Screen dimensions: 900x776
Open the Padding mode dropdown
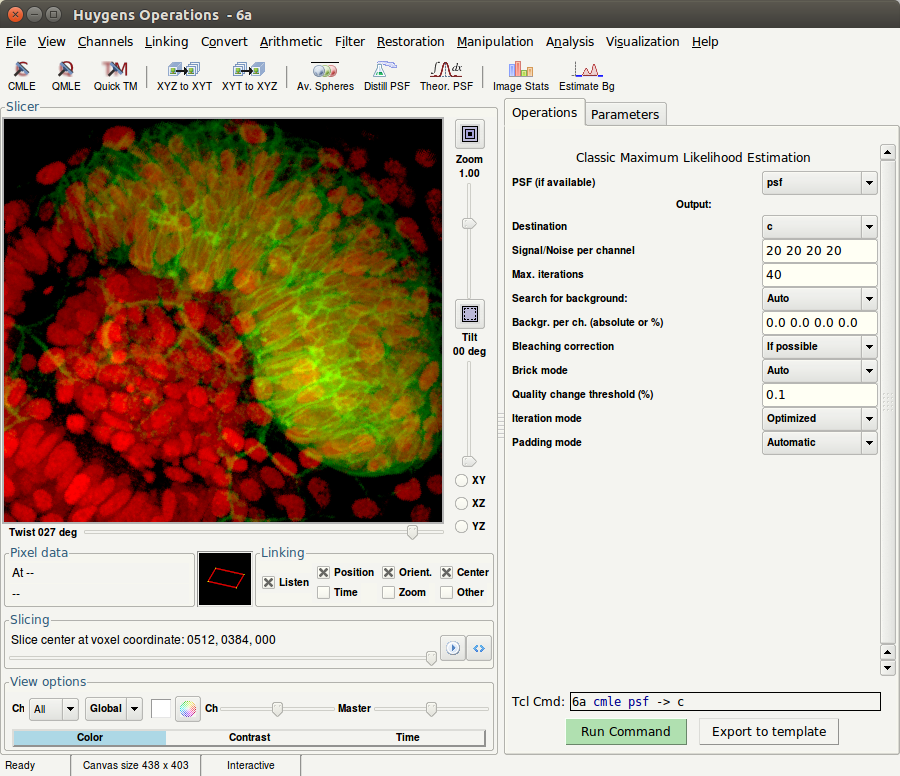[x=819, y=442]
